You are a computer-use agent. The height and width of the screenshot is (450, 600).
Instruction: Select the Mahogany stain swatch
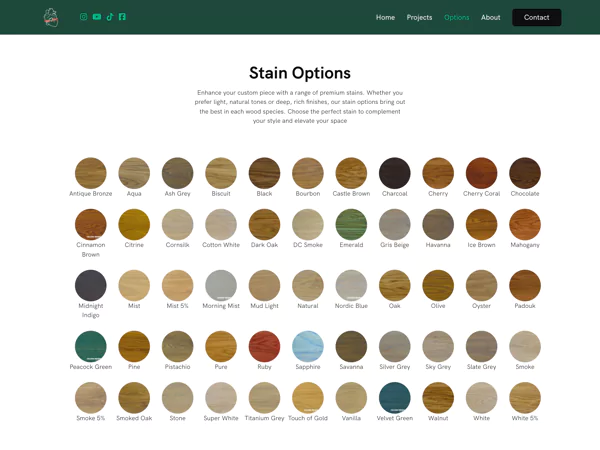(525, 224)
